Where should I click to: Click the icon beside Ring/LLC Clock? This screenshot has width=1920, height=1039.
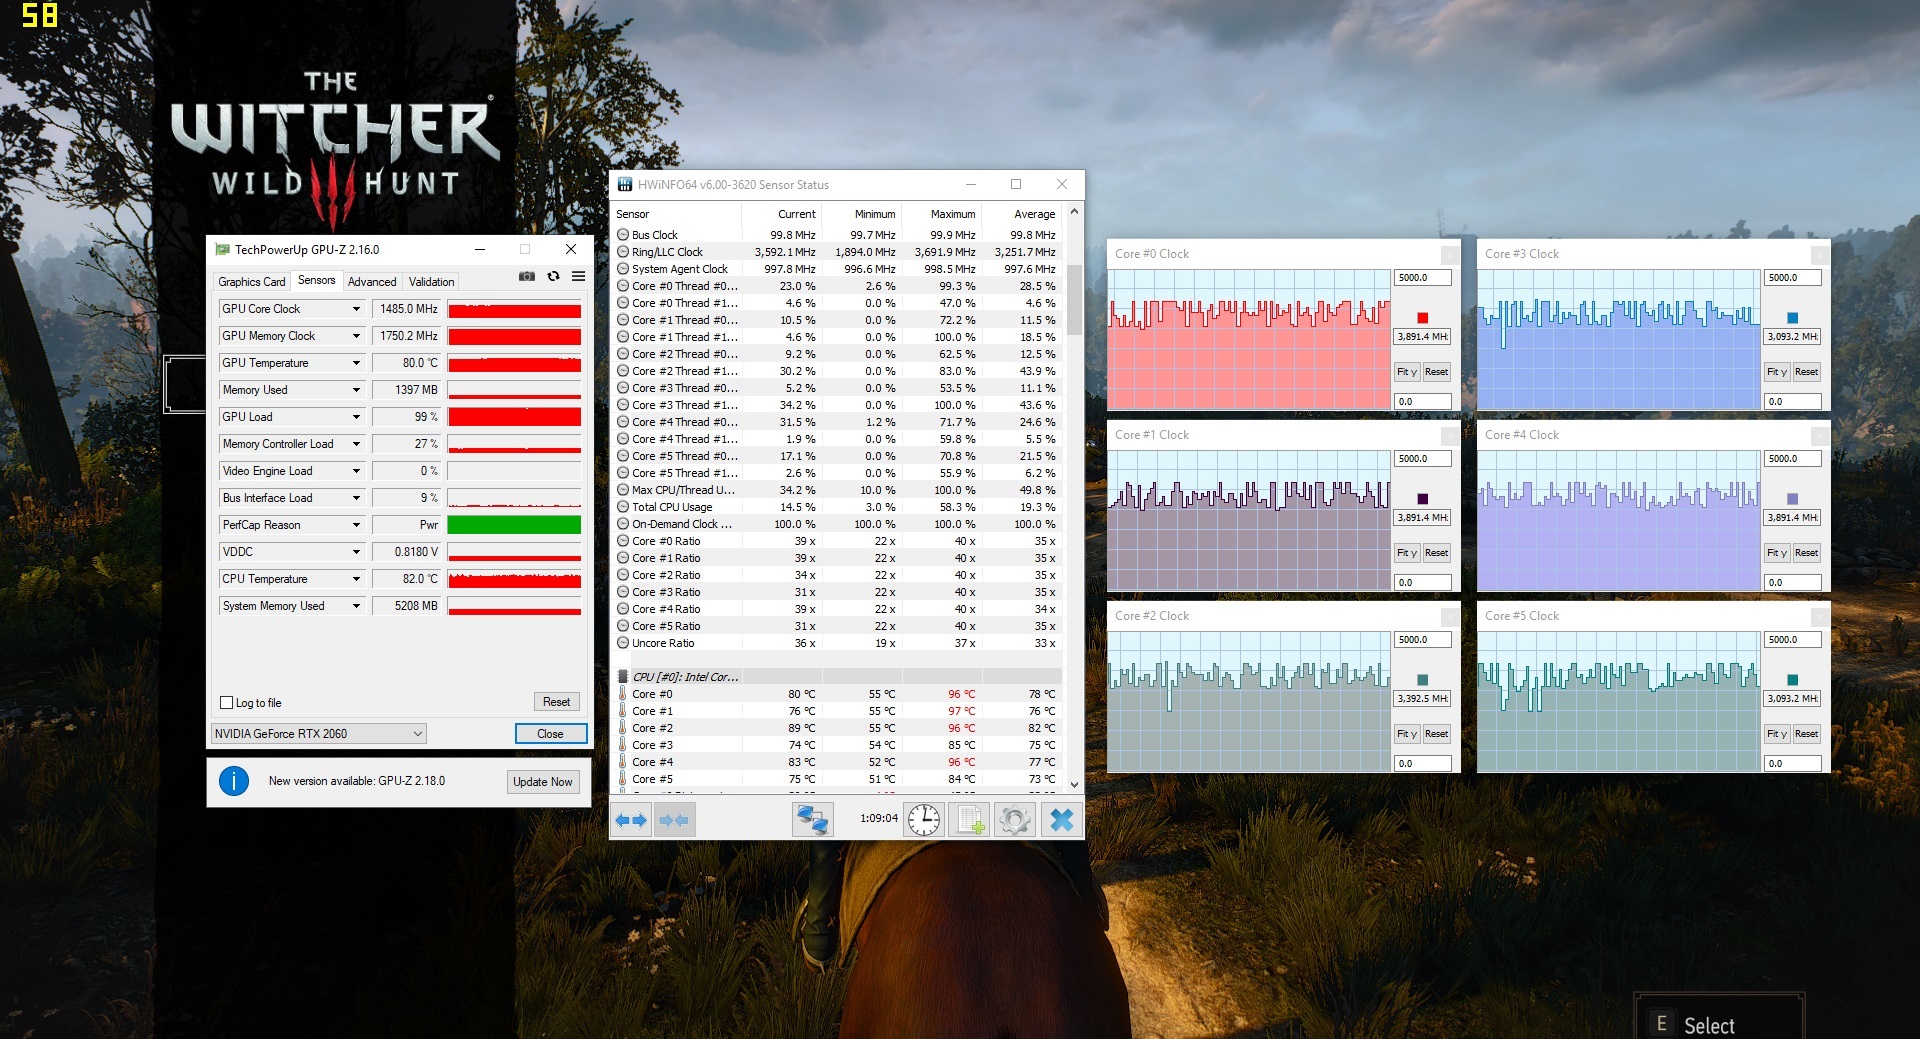coord(623,252)
